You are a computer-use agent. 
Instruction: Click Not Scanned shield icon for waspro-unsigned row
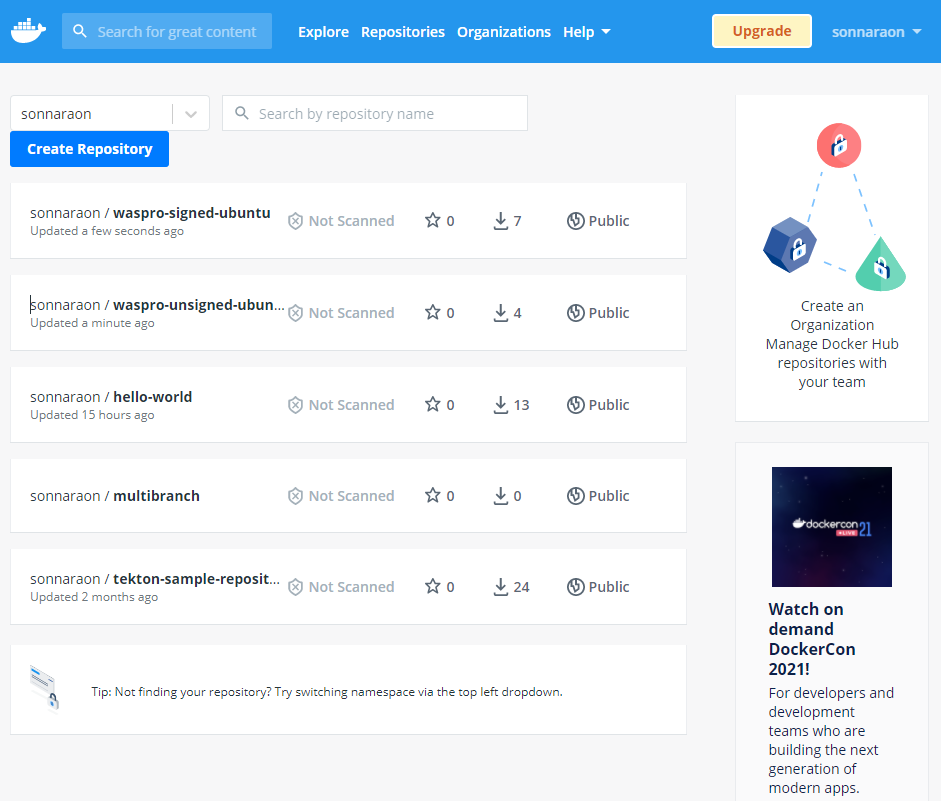point(295,313)
